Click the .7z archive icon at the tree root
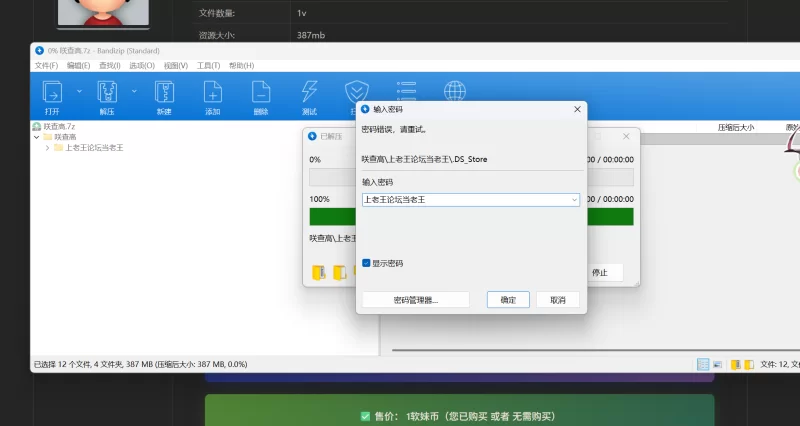This screenshot has height=426, width=800. coord(37,126)
